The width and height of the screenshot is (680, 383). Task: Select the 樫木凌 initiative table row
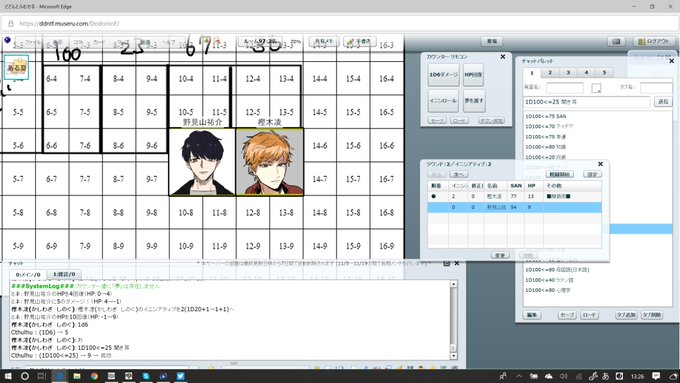(x=514, y=196)
